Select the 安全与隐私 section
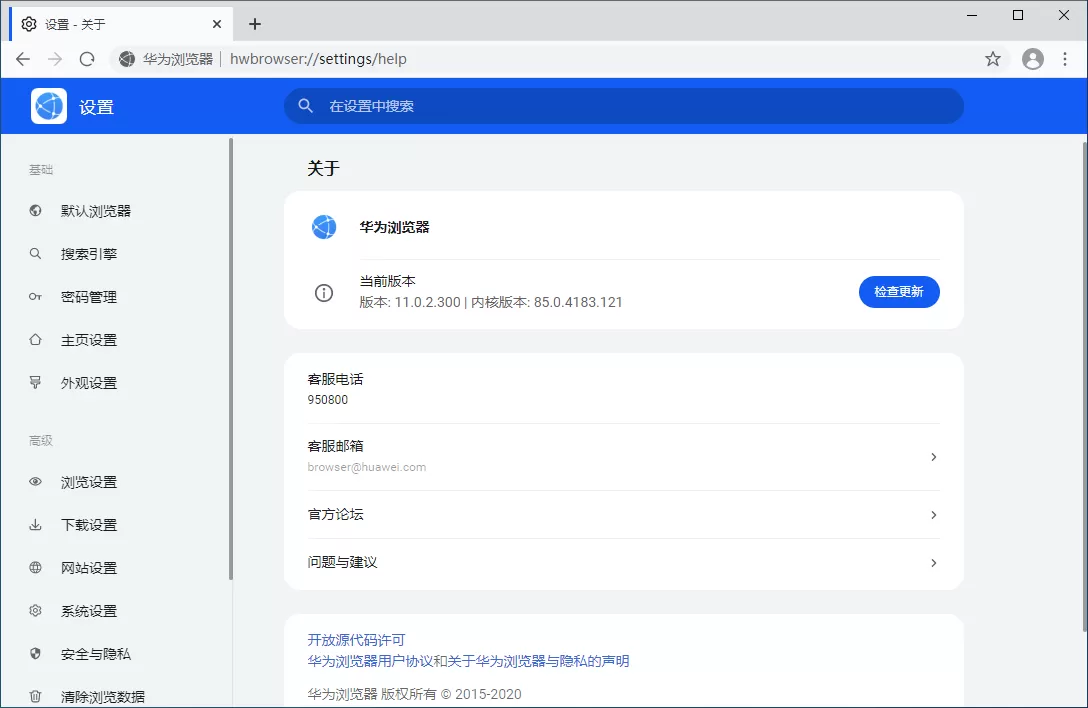Screen dimensions: 1088x708 (x=92, y=653)
